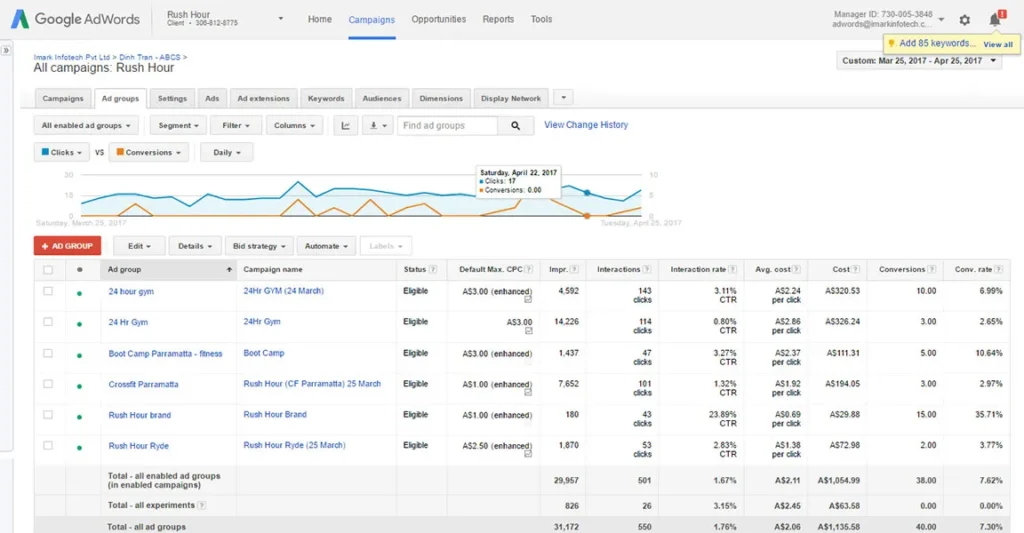Check the Rush Hour Ryde row
This screenshot has width=1024, height=533.
(x=48, y=445)
